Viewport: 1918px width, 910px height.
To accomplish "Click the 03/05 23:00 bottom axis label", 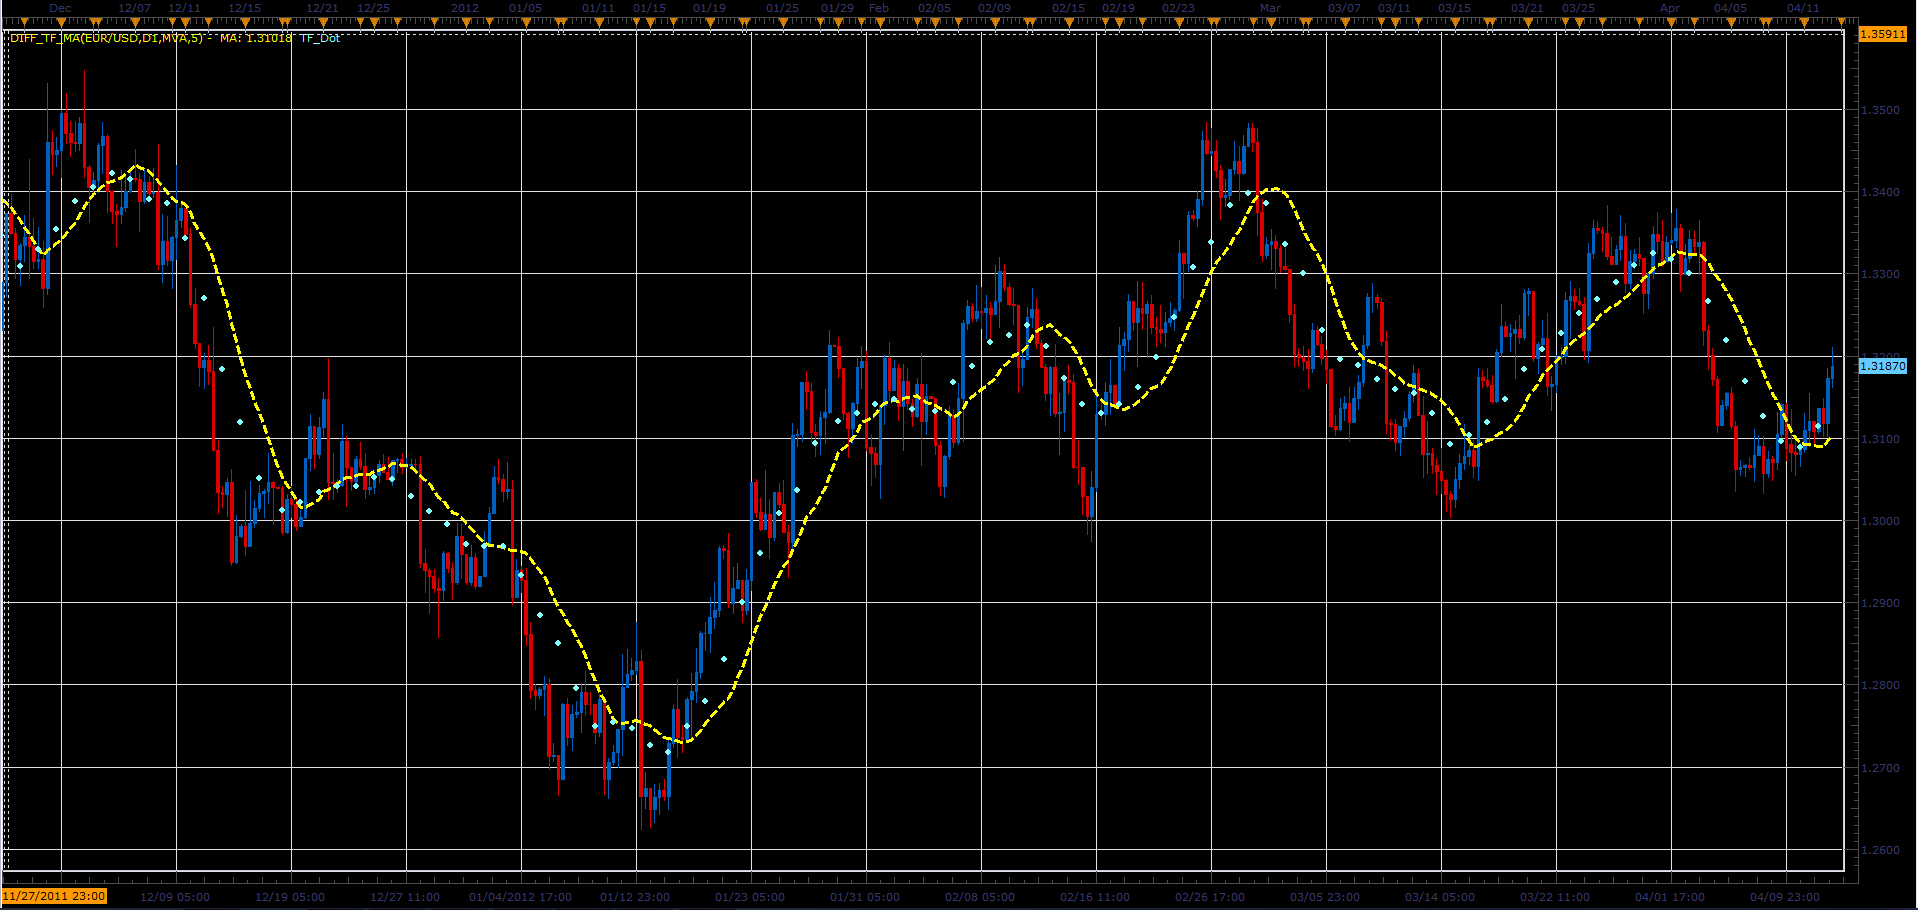I will [1325, 897].
